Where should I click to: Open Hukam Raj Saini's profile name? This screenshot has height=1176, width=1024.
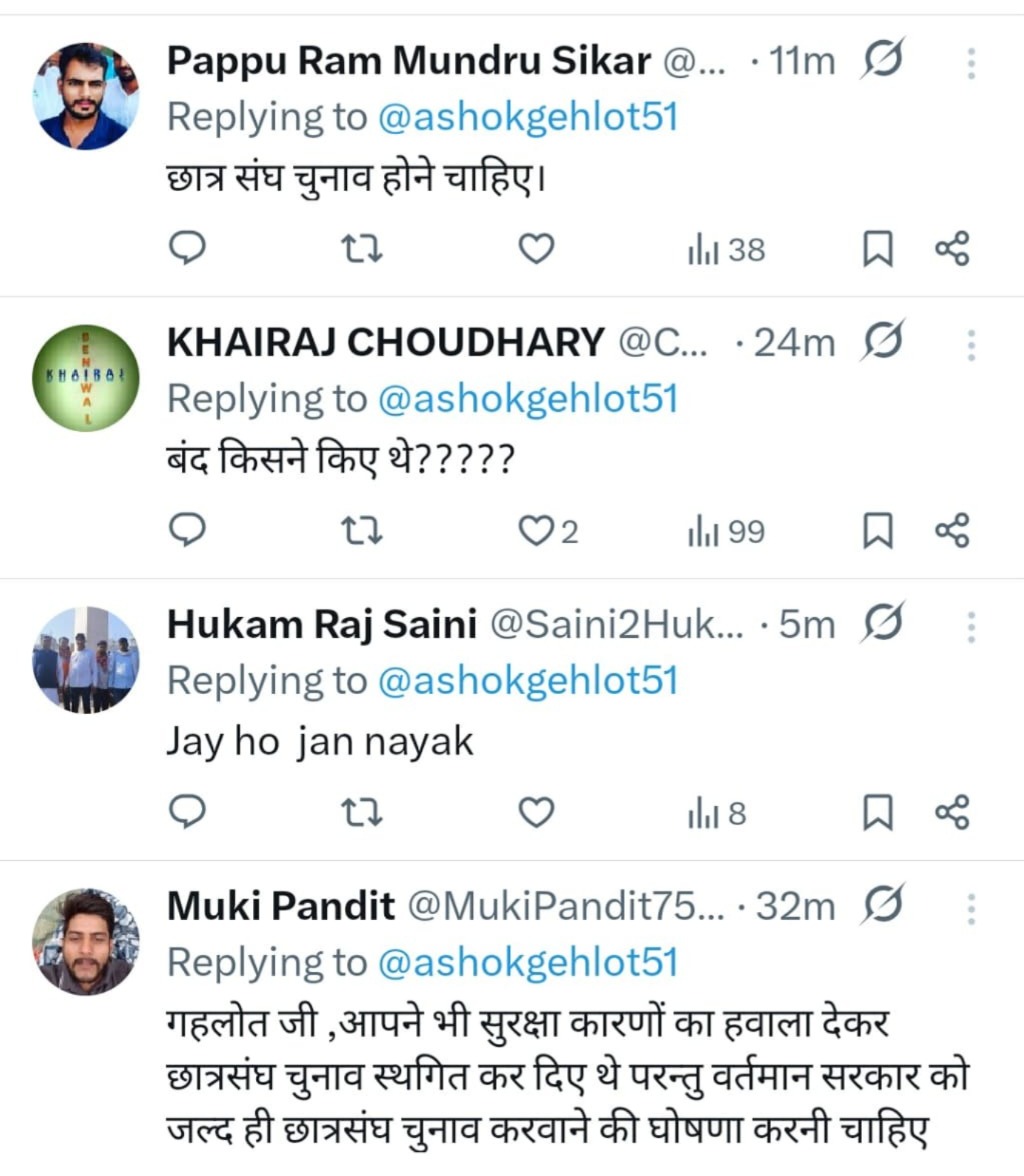pos(321,624)
